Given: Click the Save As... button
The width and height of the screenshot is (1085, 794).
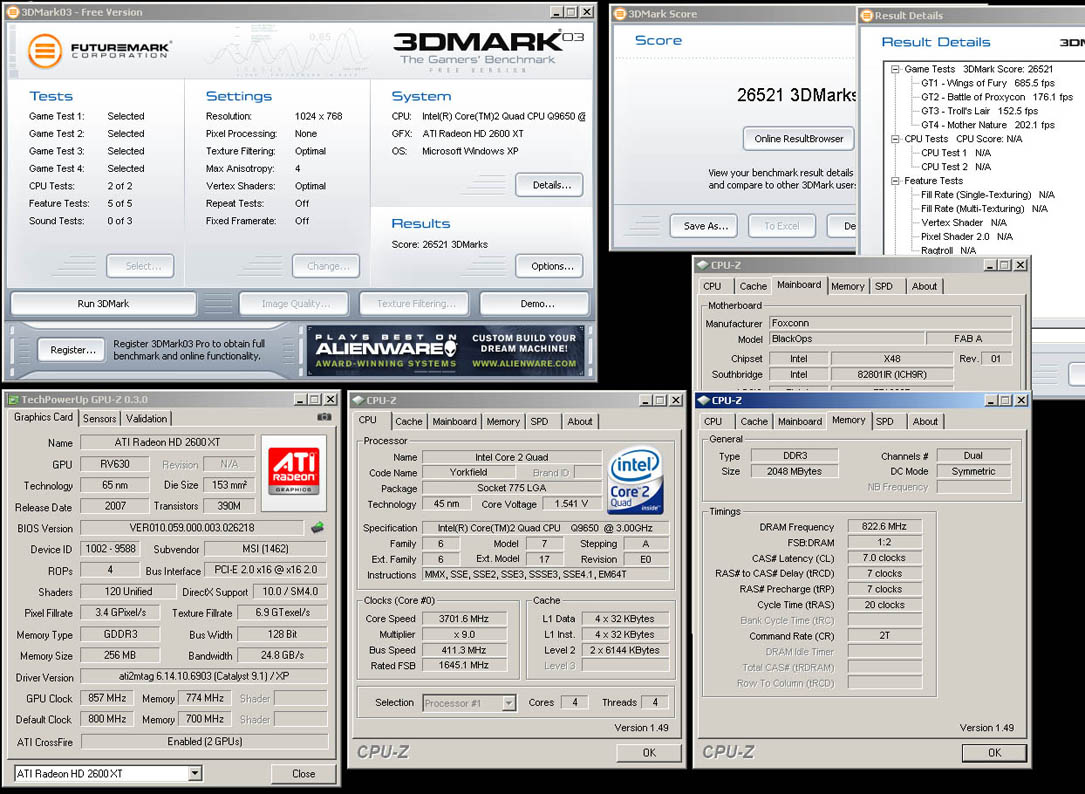Looking at the screenshot, I should click(x=704, y=226).
